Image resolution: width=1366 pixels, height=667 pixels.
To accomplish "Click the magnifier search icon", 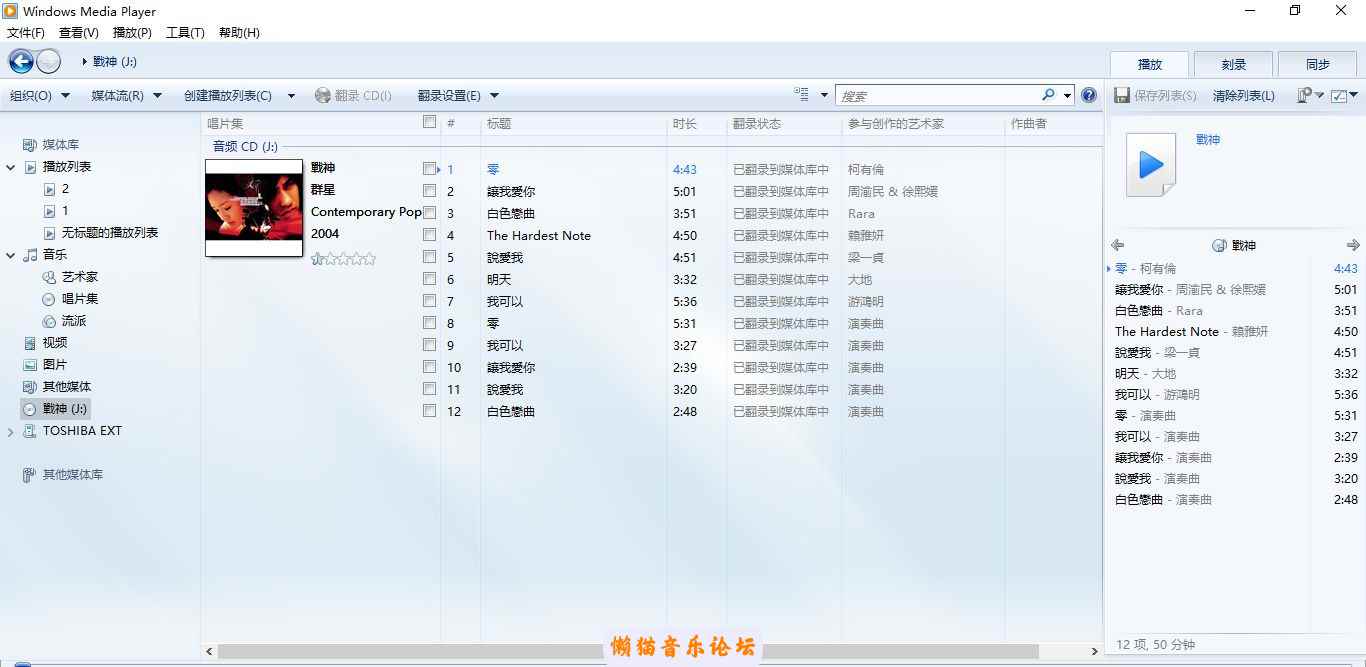I will tap(1048, 95).
